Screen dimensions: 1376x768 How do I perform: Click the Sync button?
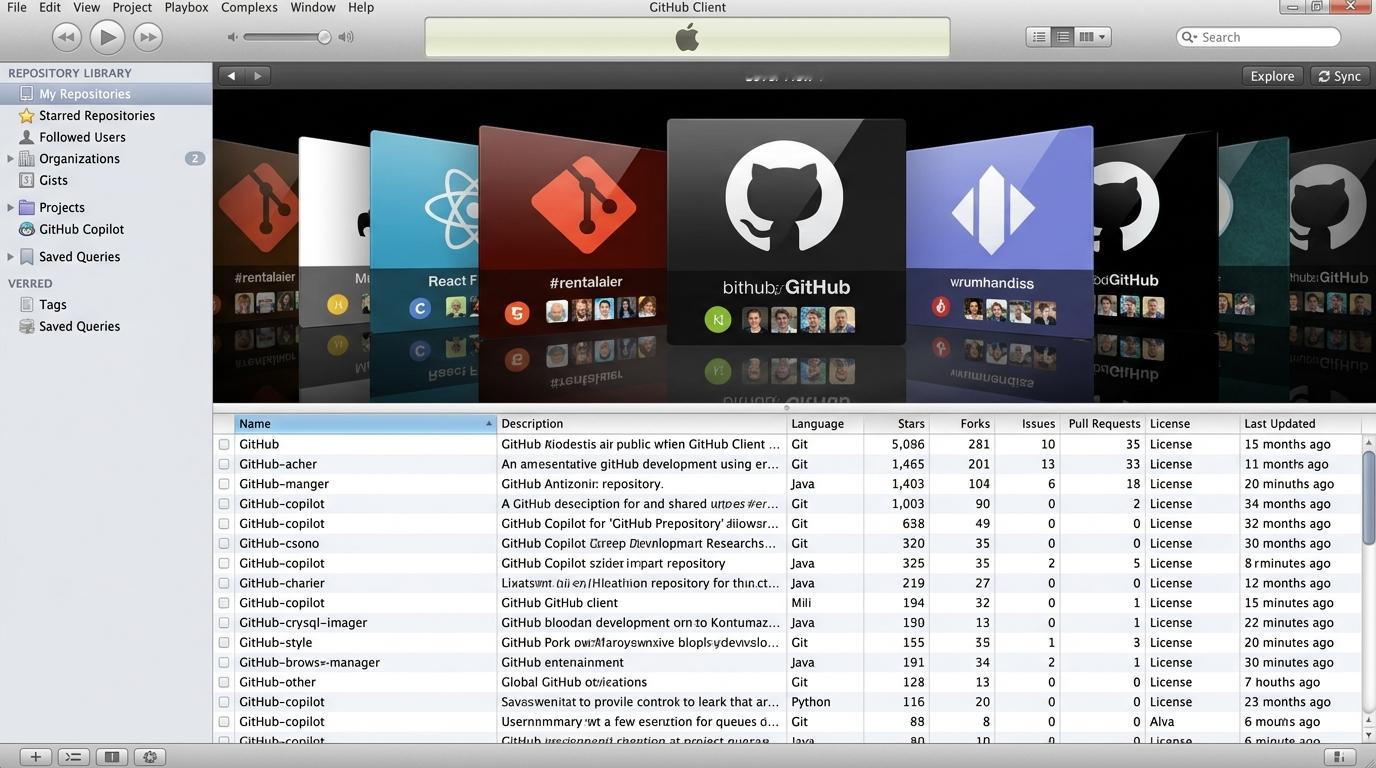(1340, 76)
